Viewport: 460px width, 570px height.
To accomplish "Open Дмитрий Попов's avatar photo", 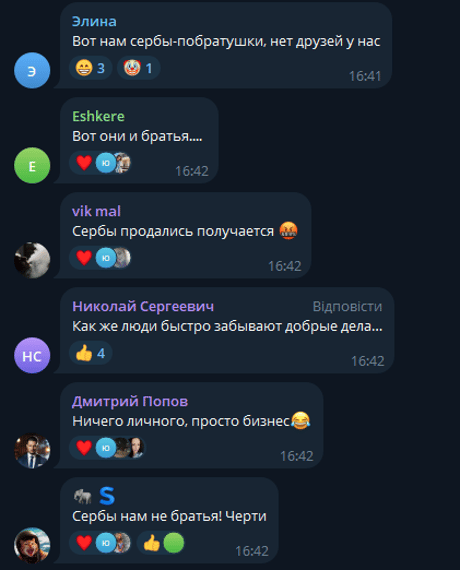I will coord(32,450).
